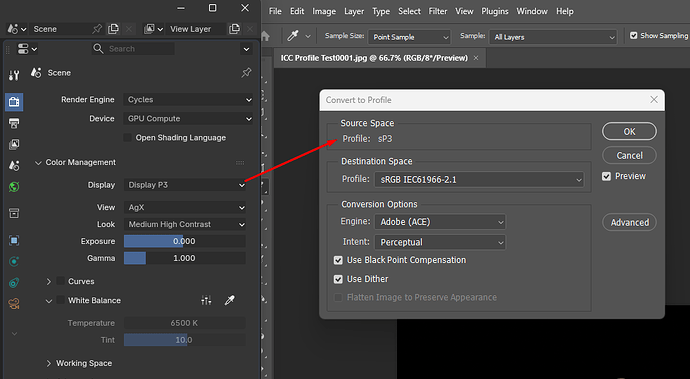690x379 pixels.
Task: Open the Output properties tab with printer icon
Action: tap(14, 123)
